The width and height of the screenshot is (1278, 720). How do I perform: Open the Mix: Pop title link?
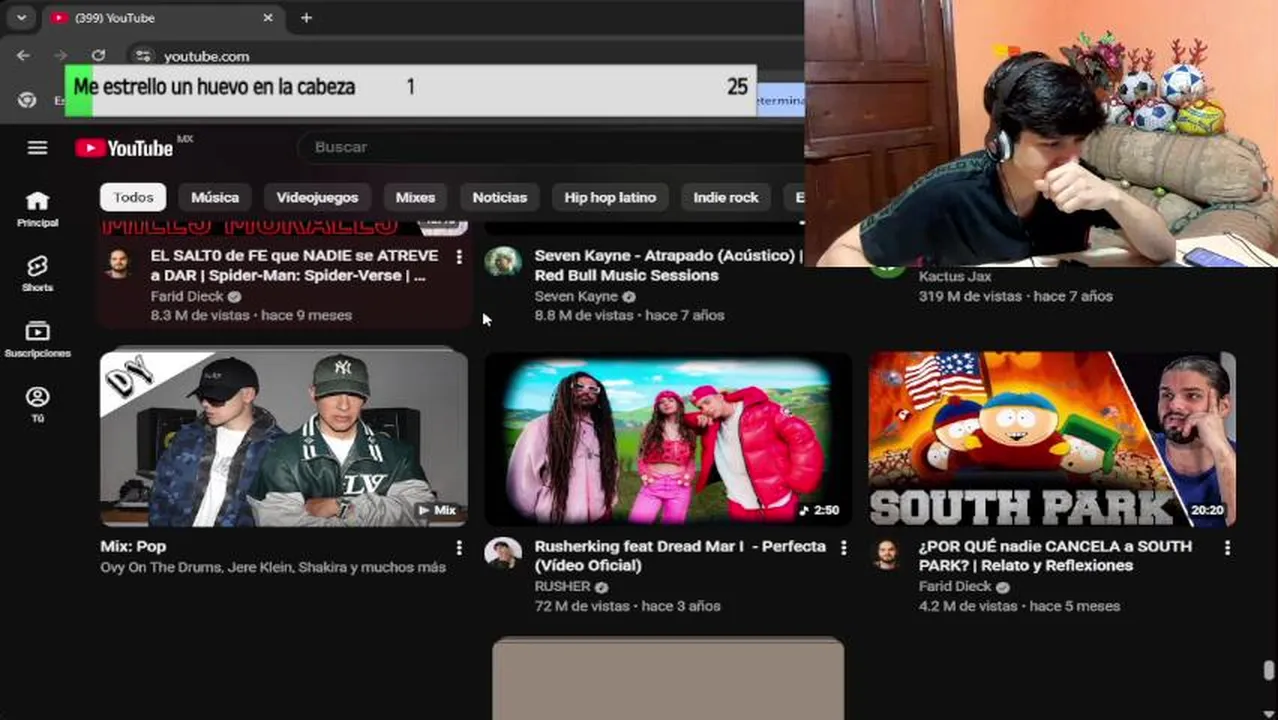(x=133, y=546)
